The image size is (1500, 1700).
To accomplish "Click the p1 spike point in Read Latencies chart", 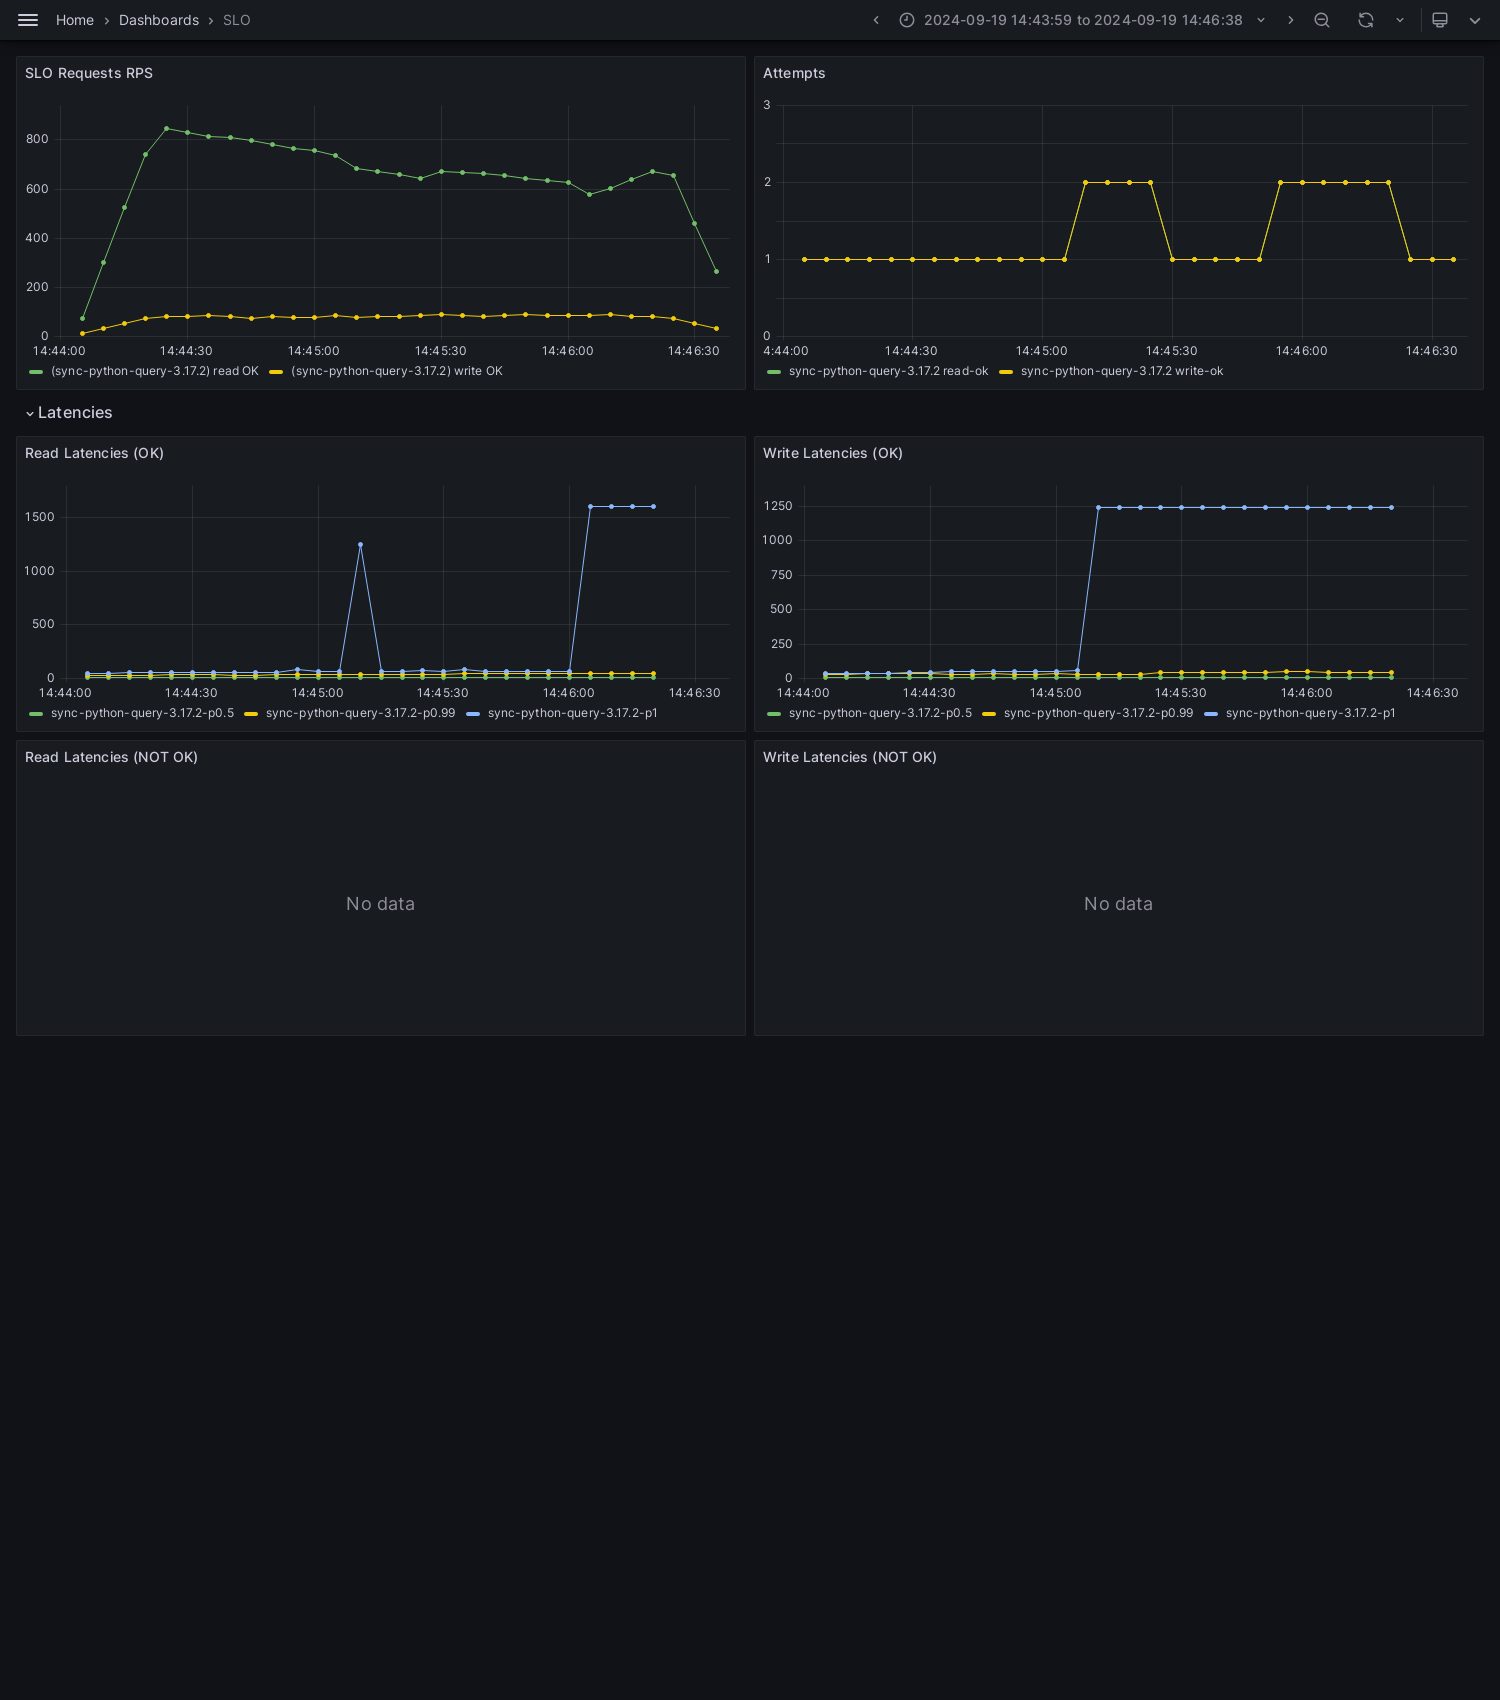I will [x=360, y=544].
